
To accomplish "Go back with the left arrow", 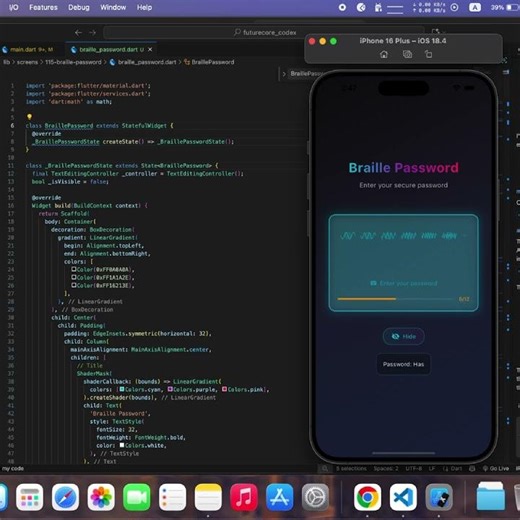I will 78,33.
